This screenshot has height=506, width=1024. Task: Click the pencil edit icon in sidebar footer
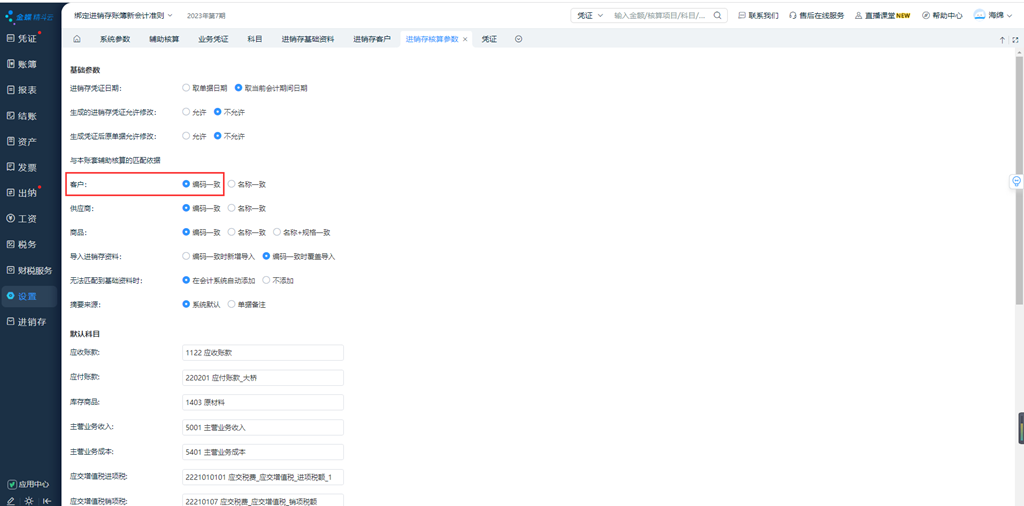(11, 501)
